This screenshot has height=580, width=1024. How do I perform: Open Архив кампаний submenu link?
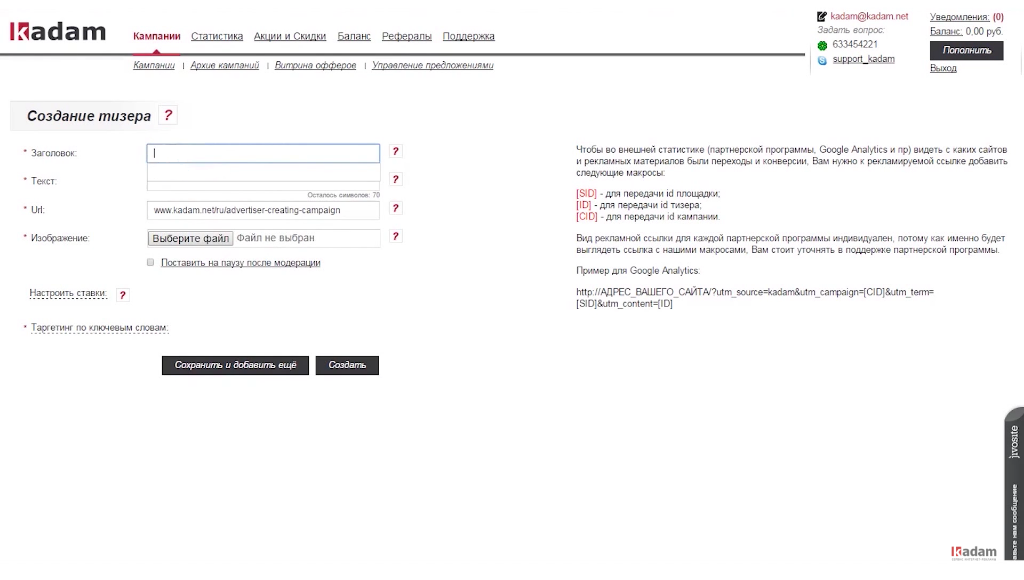[225, 65]
